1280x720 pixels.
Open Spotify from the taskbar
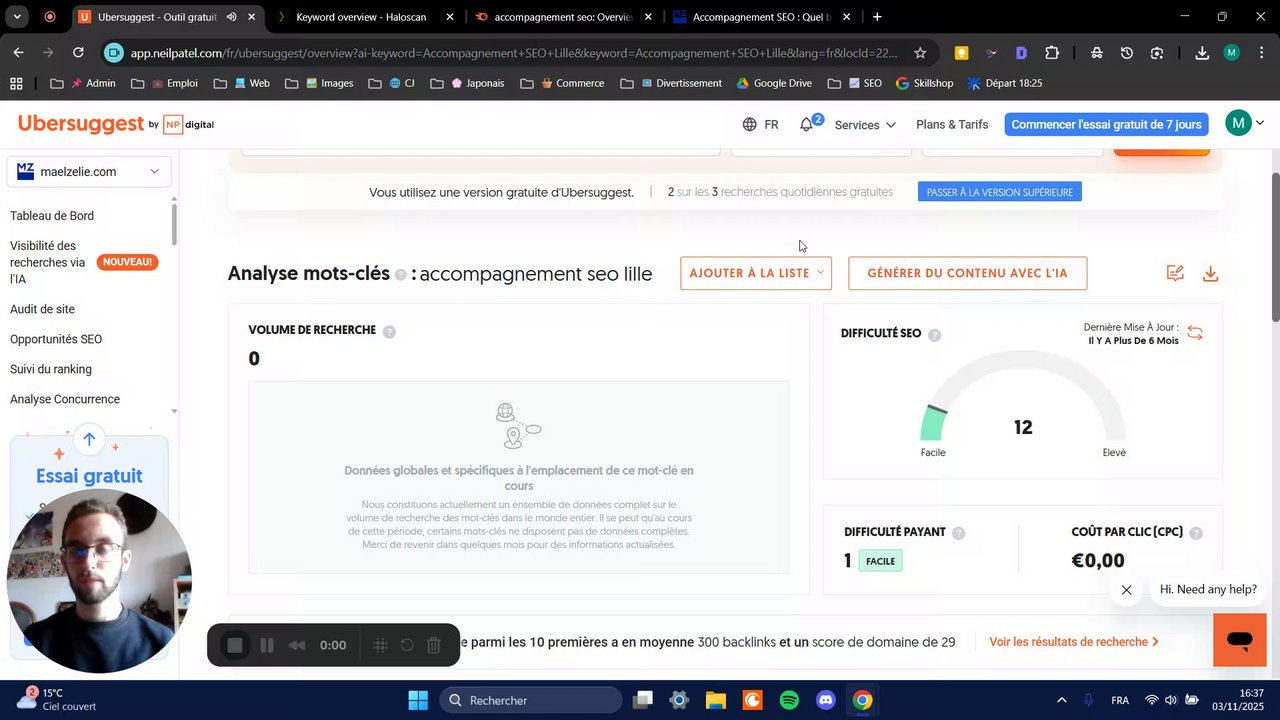point(789,700)
